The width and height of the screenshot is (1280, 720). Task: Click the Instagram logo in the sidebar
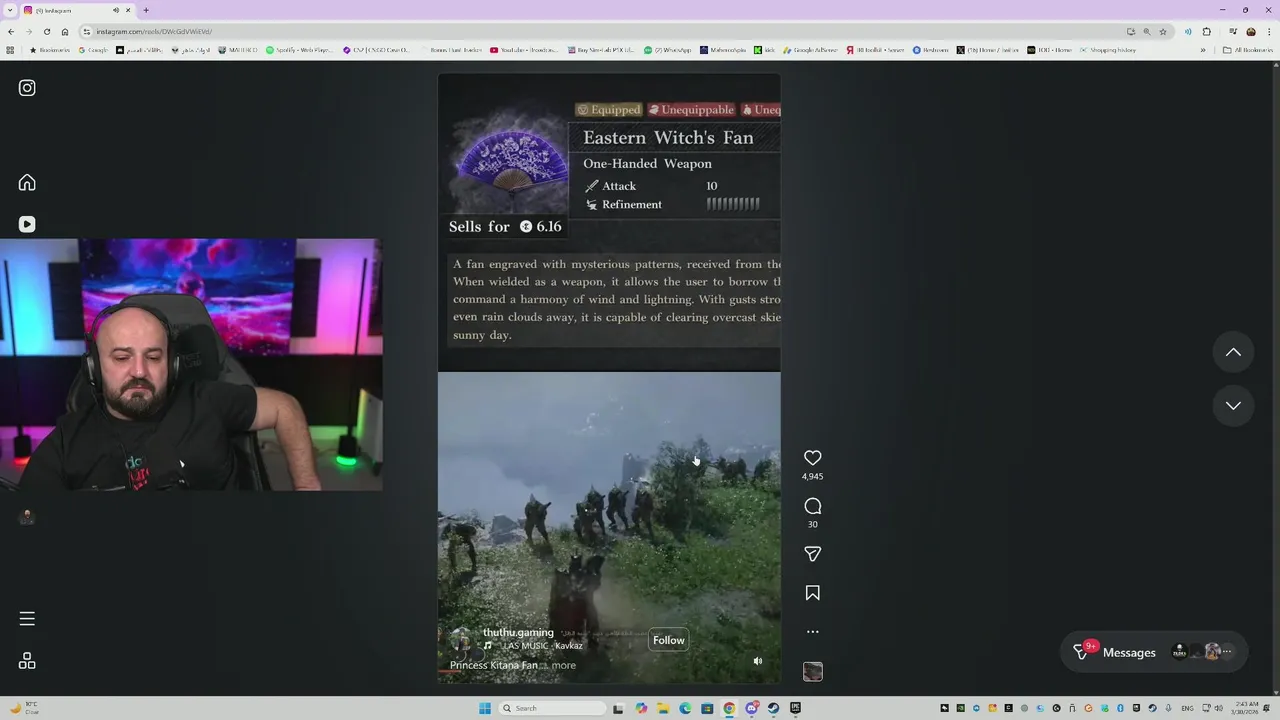pos(27,88)
